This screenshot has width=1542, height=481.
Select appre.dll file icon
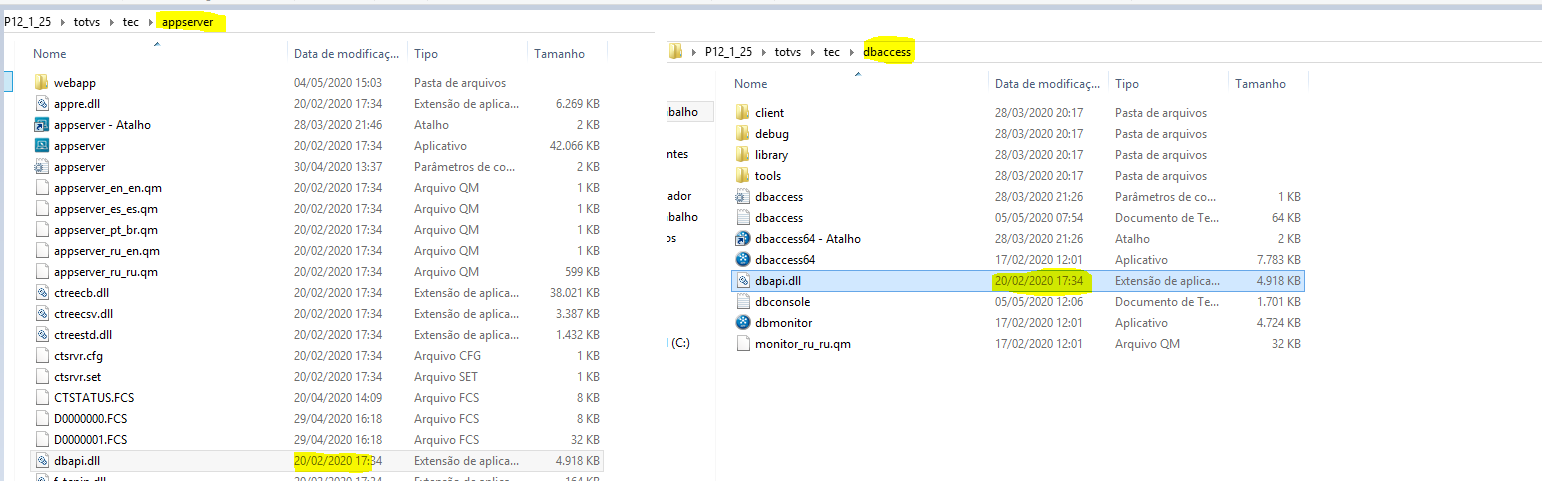point(42,104)
